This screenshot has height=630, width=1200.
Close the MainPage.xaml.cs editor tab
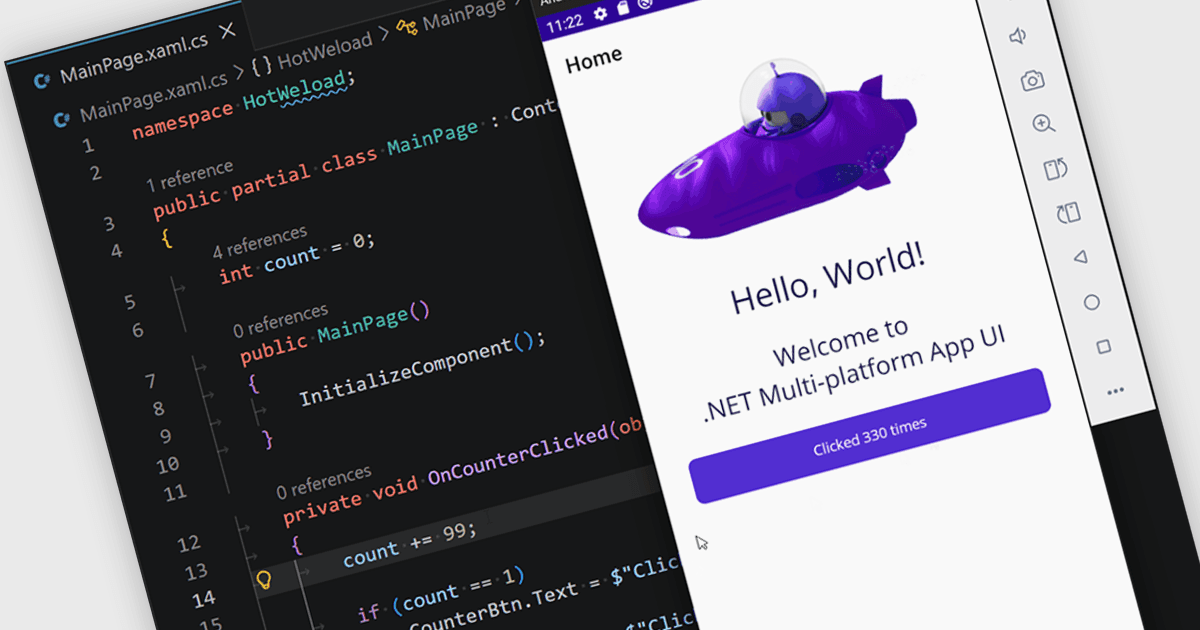[228, 31]
